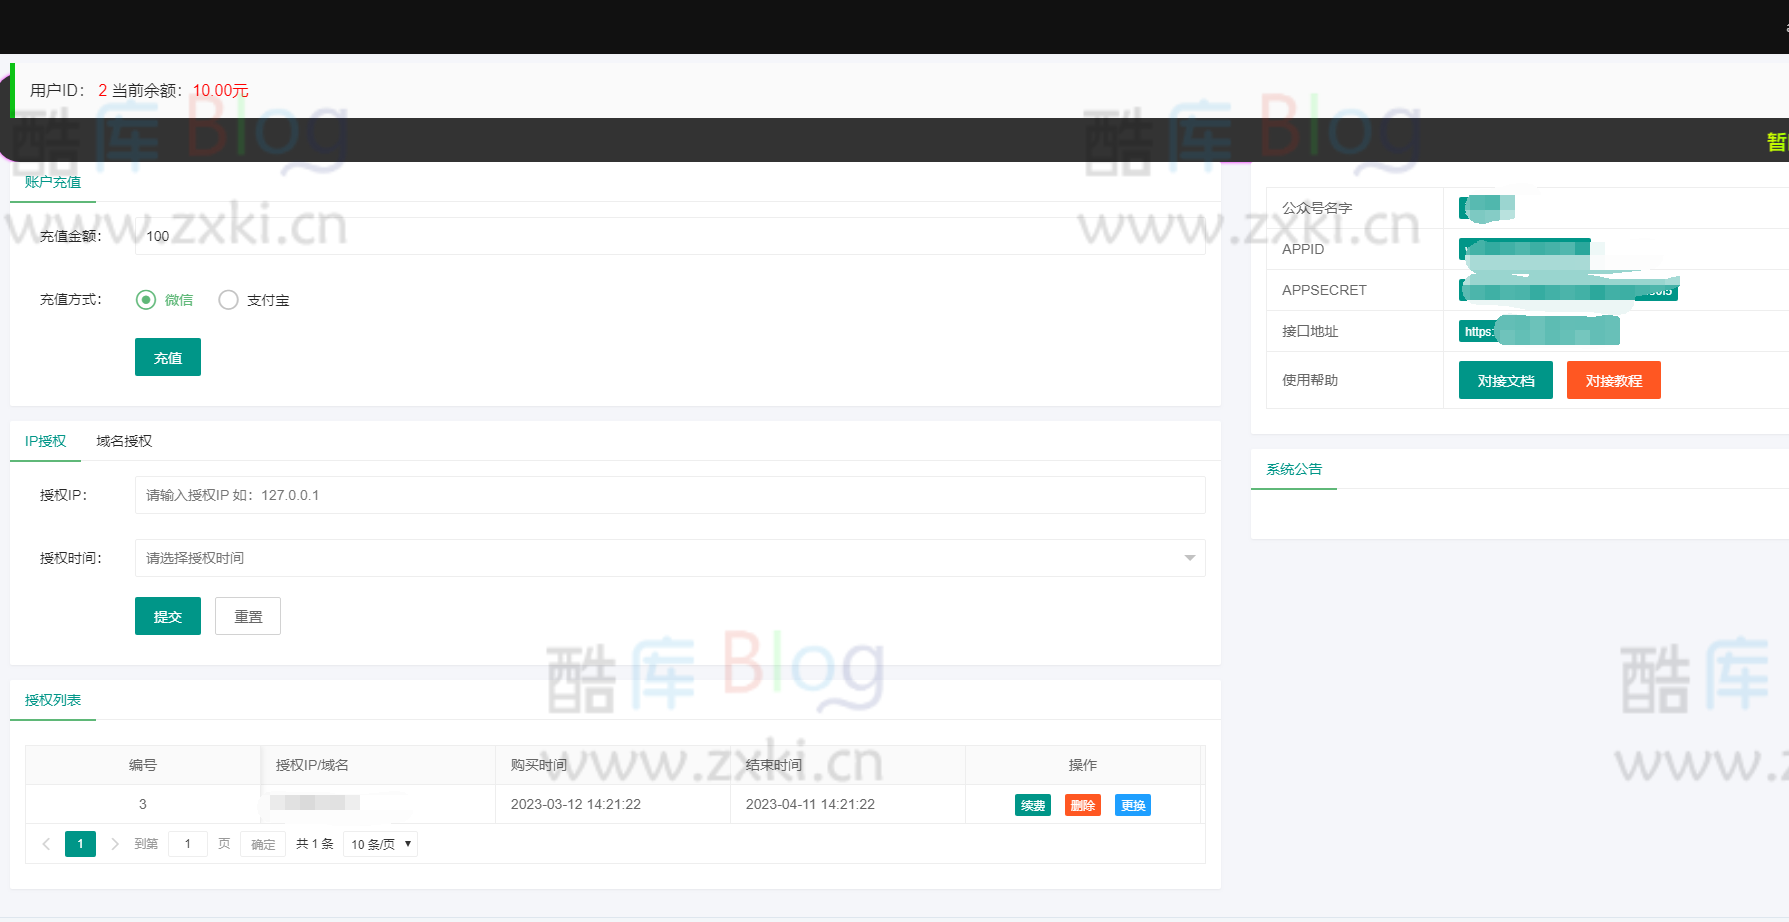Select page 1 in pagination
The height and width of the screenshot is (922, 1789).
80,843
